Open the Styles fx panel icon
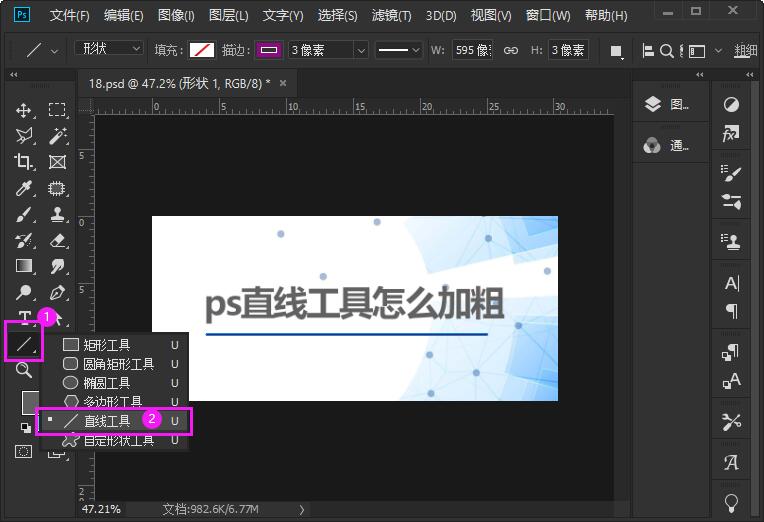 [731, 133]
